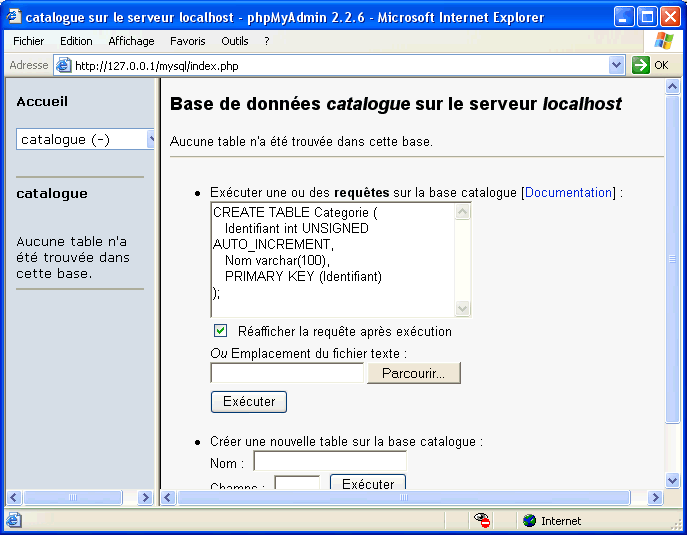Viewport: 687px width, 535px height.
Task: Click main vertical scrollbar thumb
Action: 672,259
